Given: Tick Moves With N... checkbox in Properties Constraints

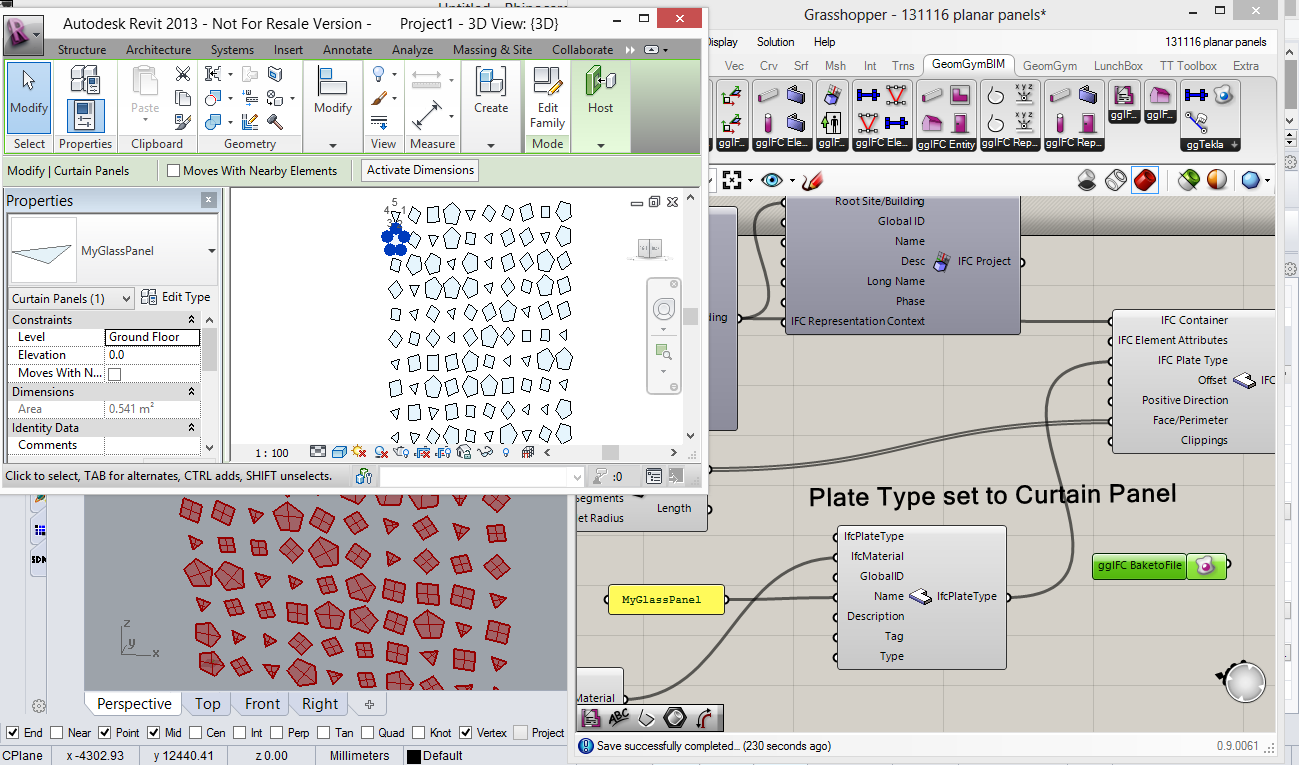Looking at the screenshot, I should 114,373.
